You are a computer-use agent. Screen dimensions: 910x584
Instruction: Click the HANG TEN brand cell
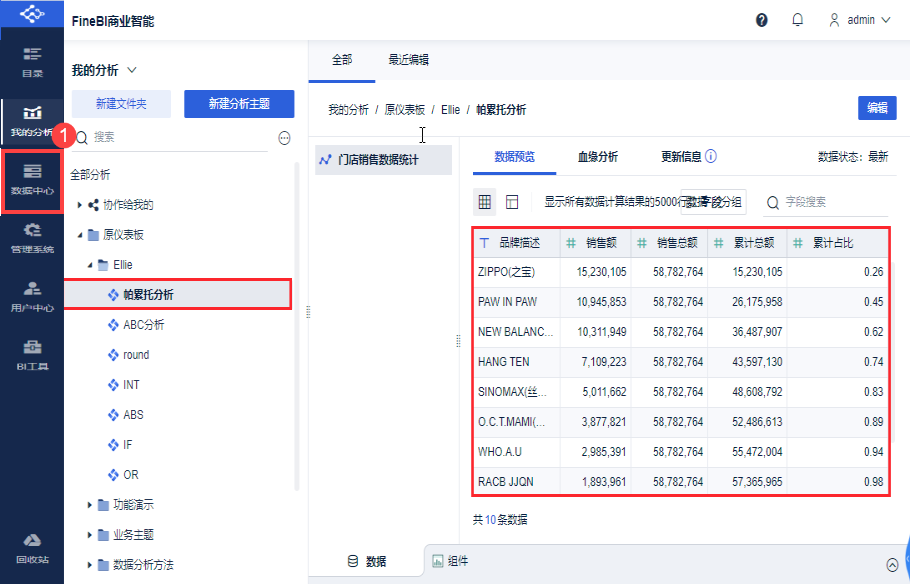(517, 362)
